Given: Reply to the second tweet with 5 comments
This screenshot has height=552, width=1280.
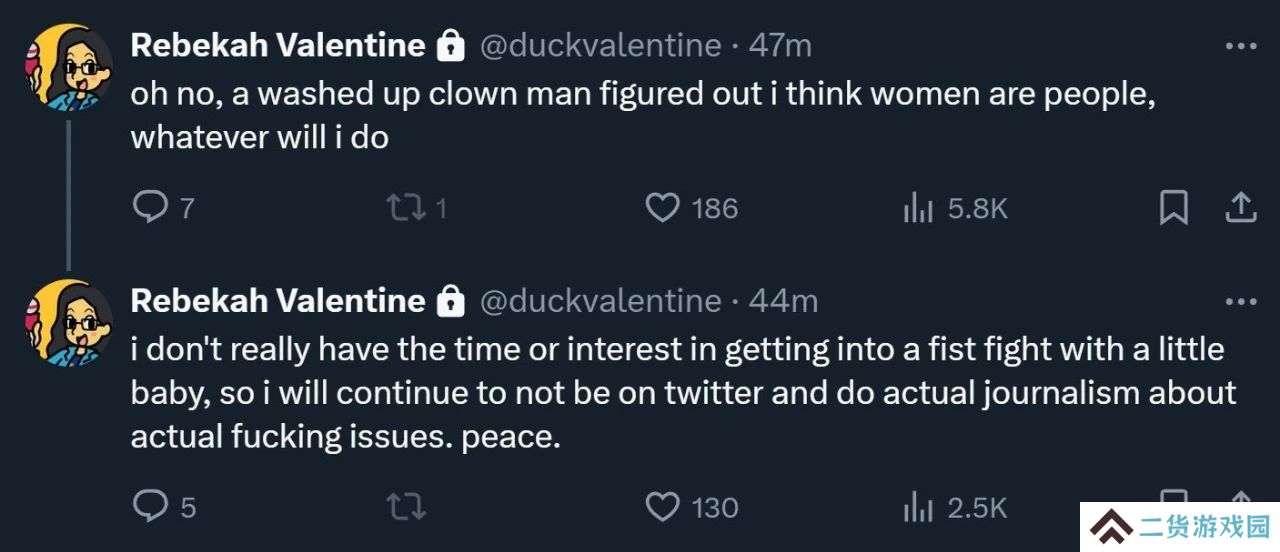Looking at the screenshot, I should [164, 508].
